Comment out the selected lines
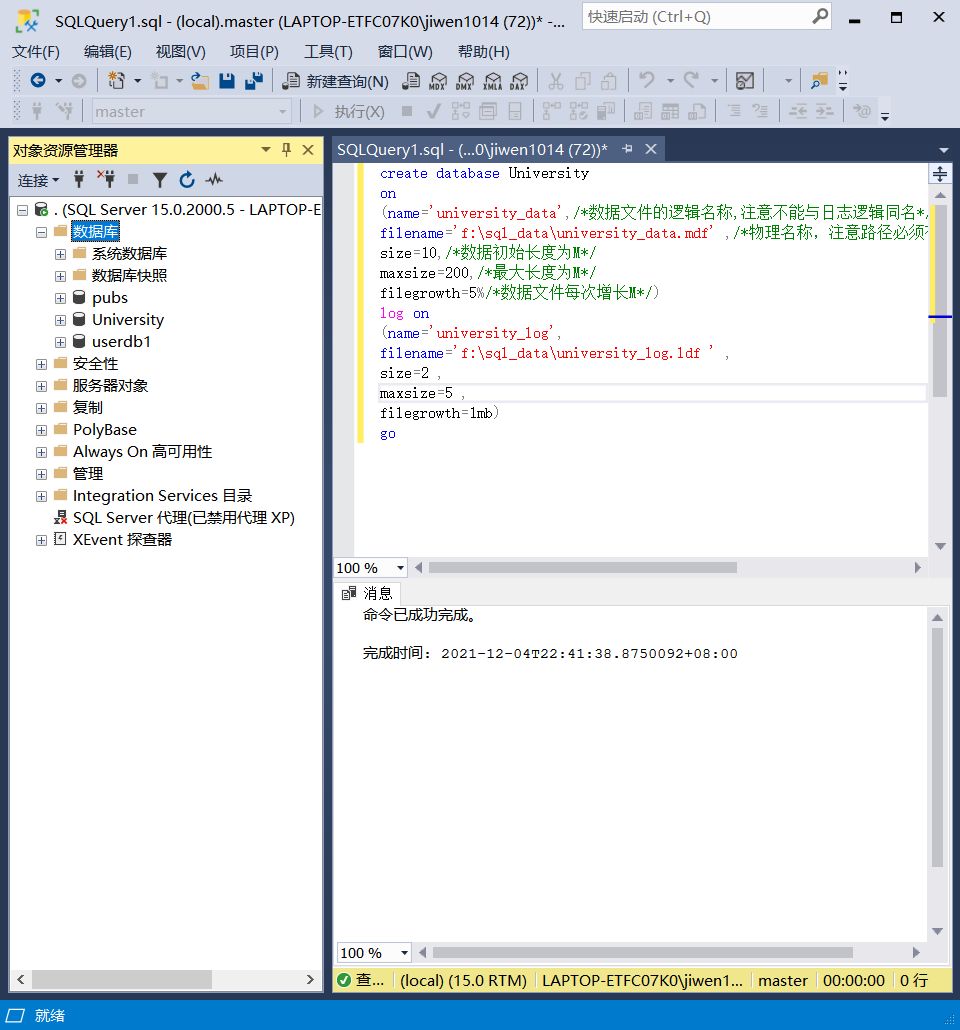 click(x=734, y=112)
